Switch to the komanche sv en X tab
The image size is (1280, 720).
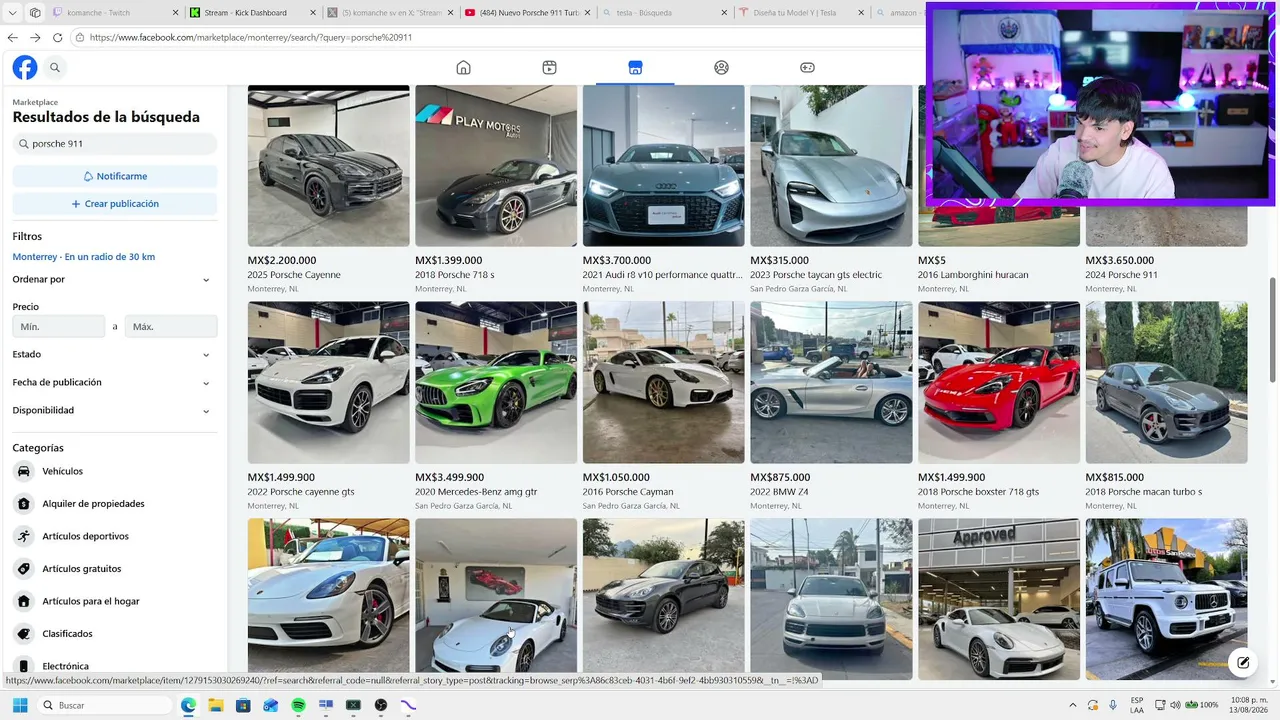(391, 13)
